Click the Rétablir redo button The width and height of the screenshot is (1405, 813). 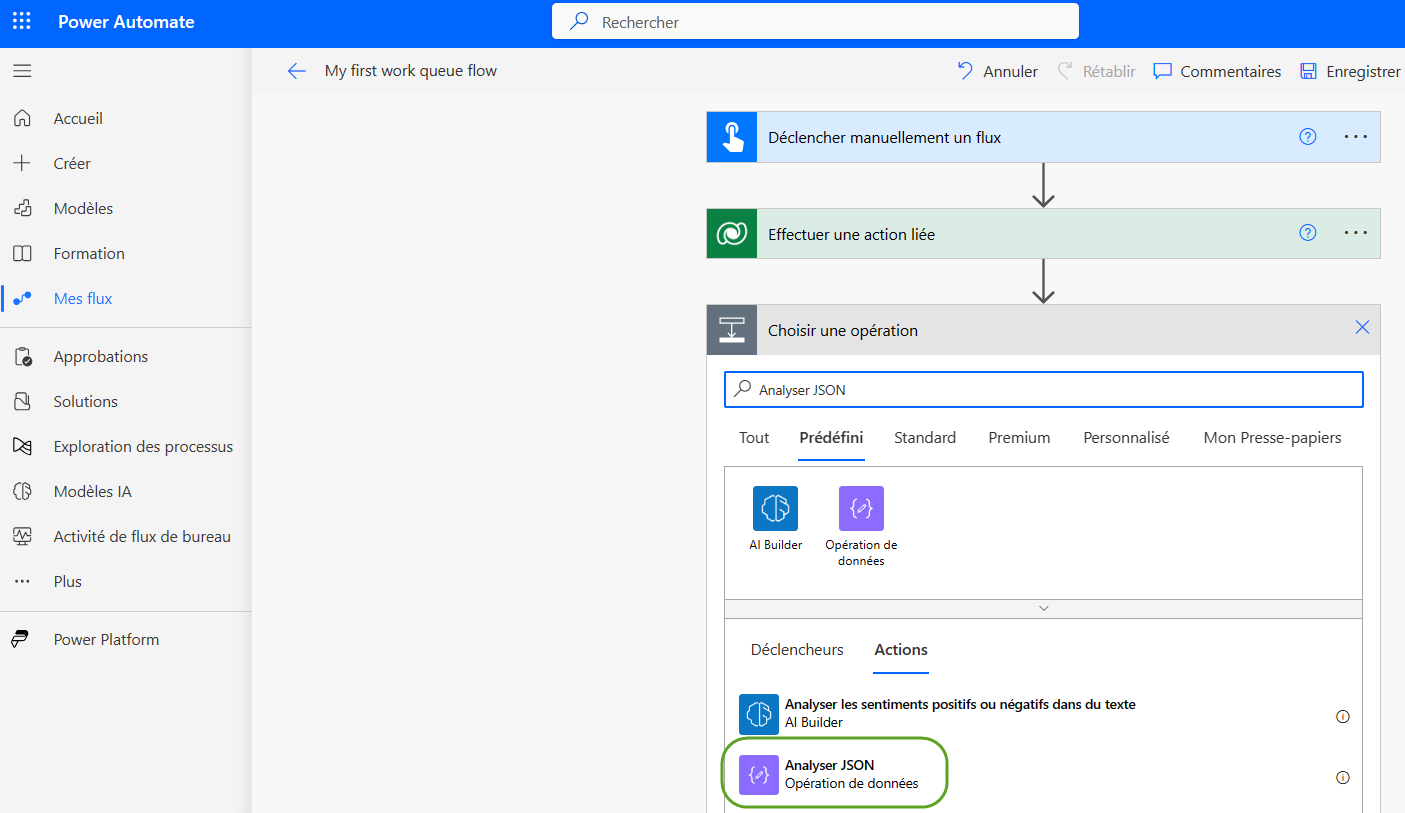(x=1096, y=71)
